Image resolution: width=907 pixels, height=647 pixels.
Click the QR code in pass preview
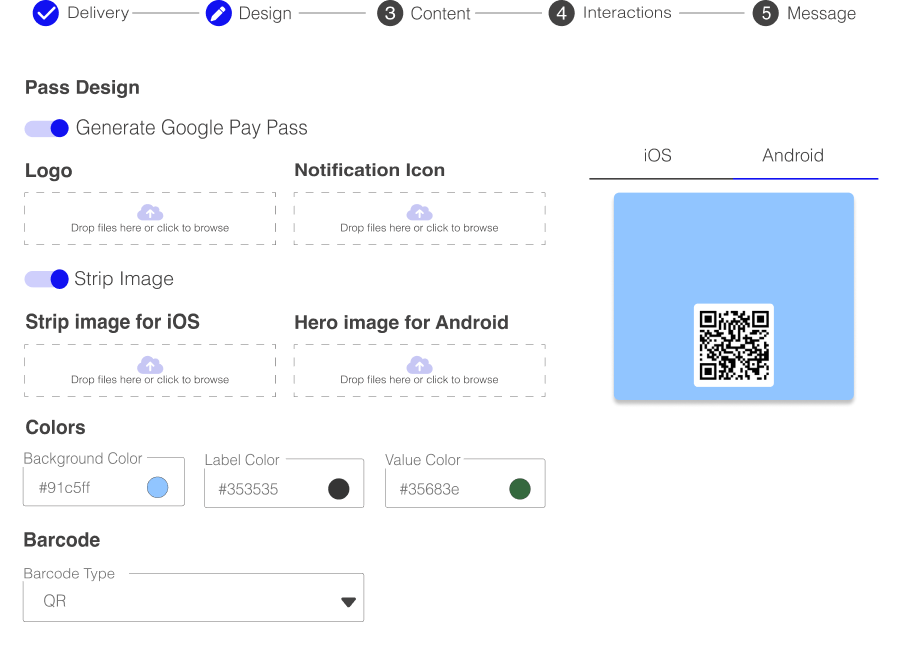coord(733,345)
